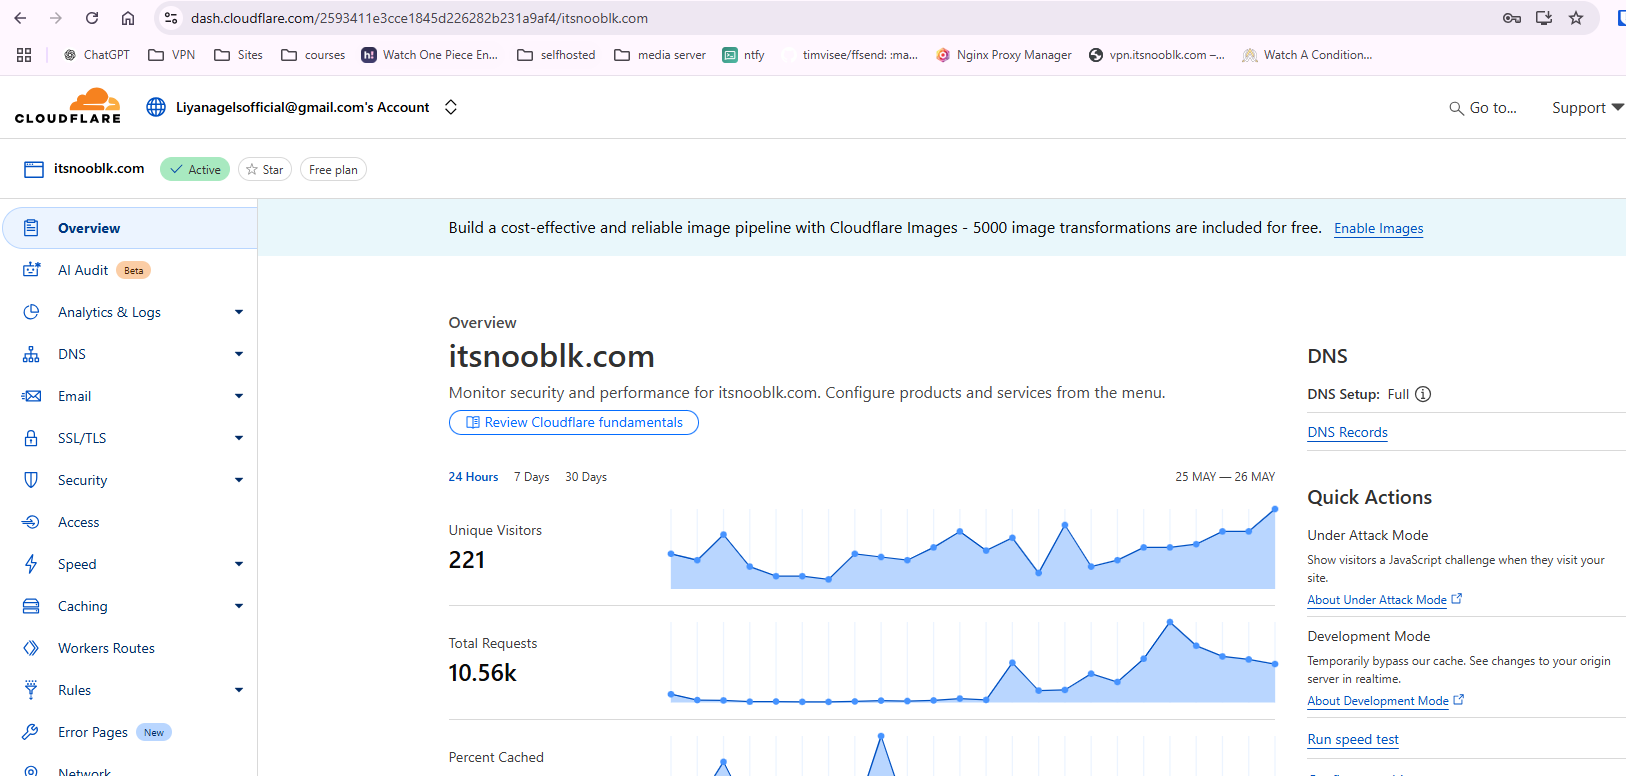
Task: Open the account switcher chevrons
Action: pyautogui.click(x=451, y=107)
